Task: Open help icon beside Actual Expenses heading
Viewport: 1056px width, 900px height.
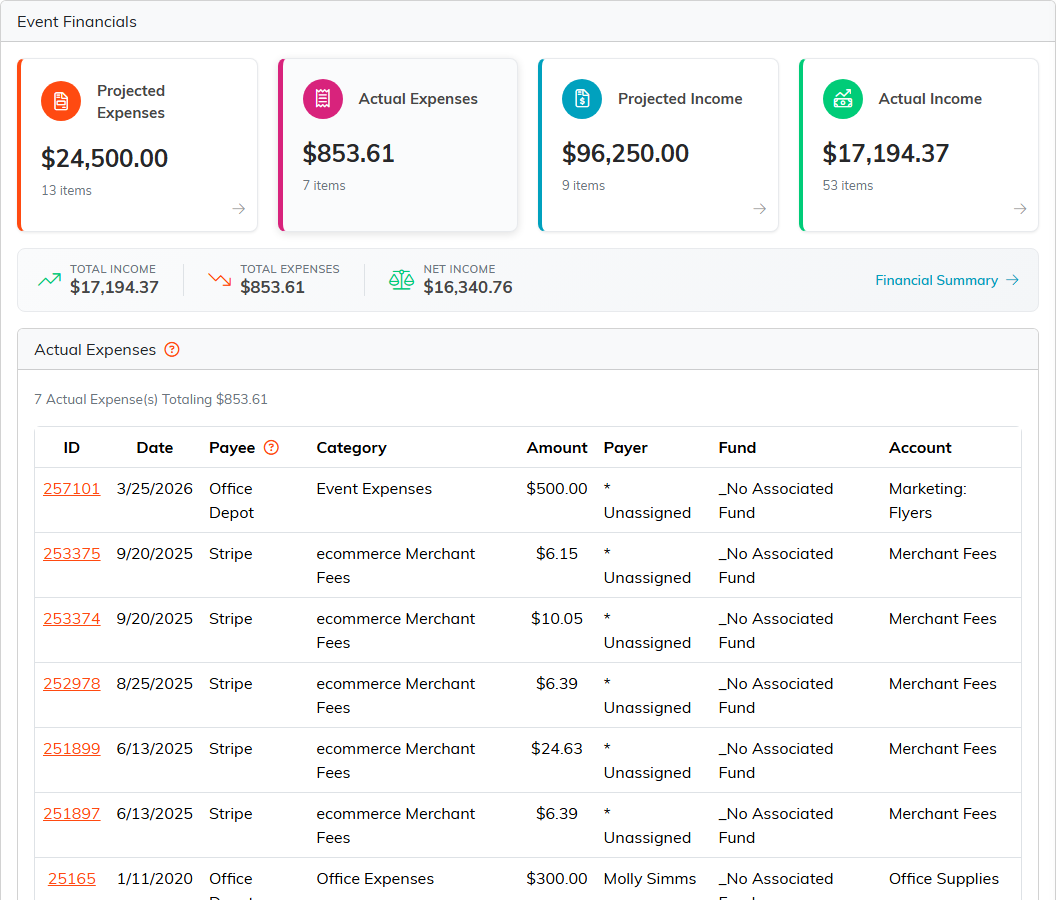Action: click(172, 350)
